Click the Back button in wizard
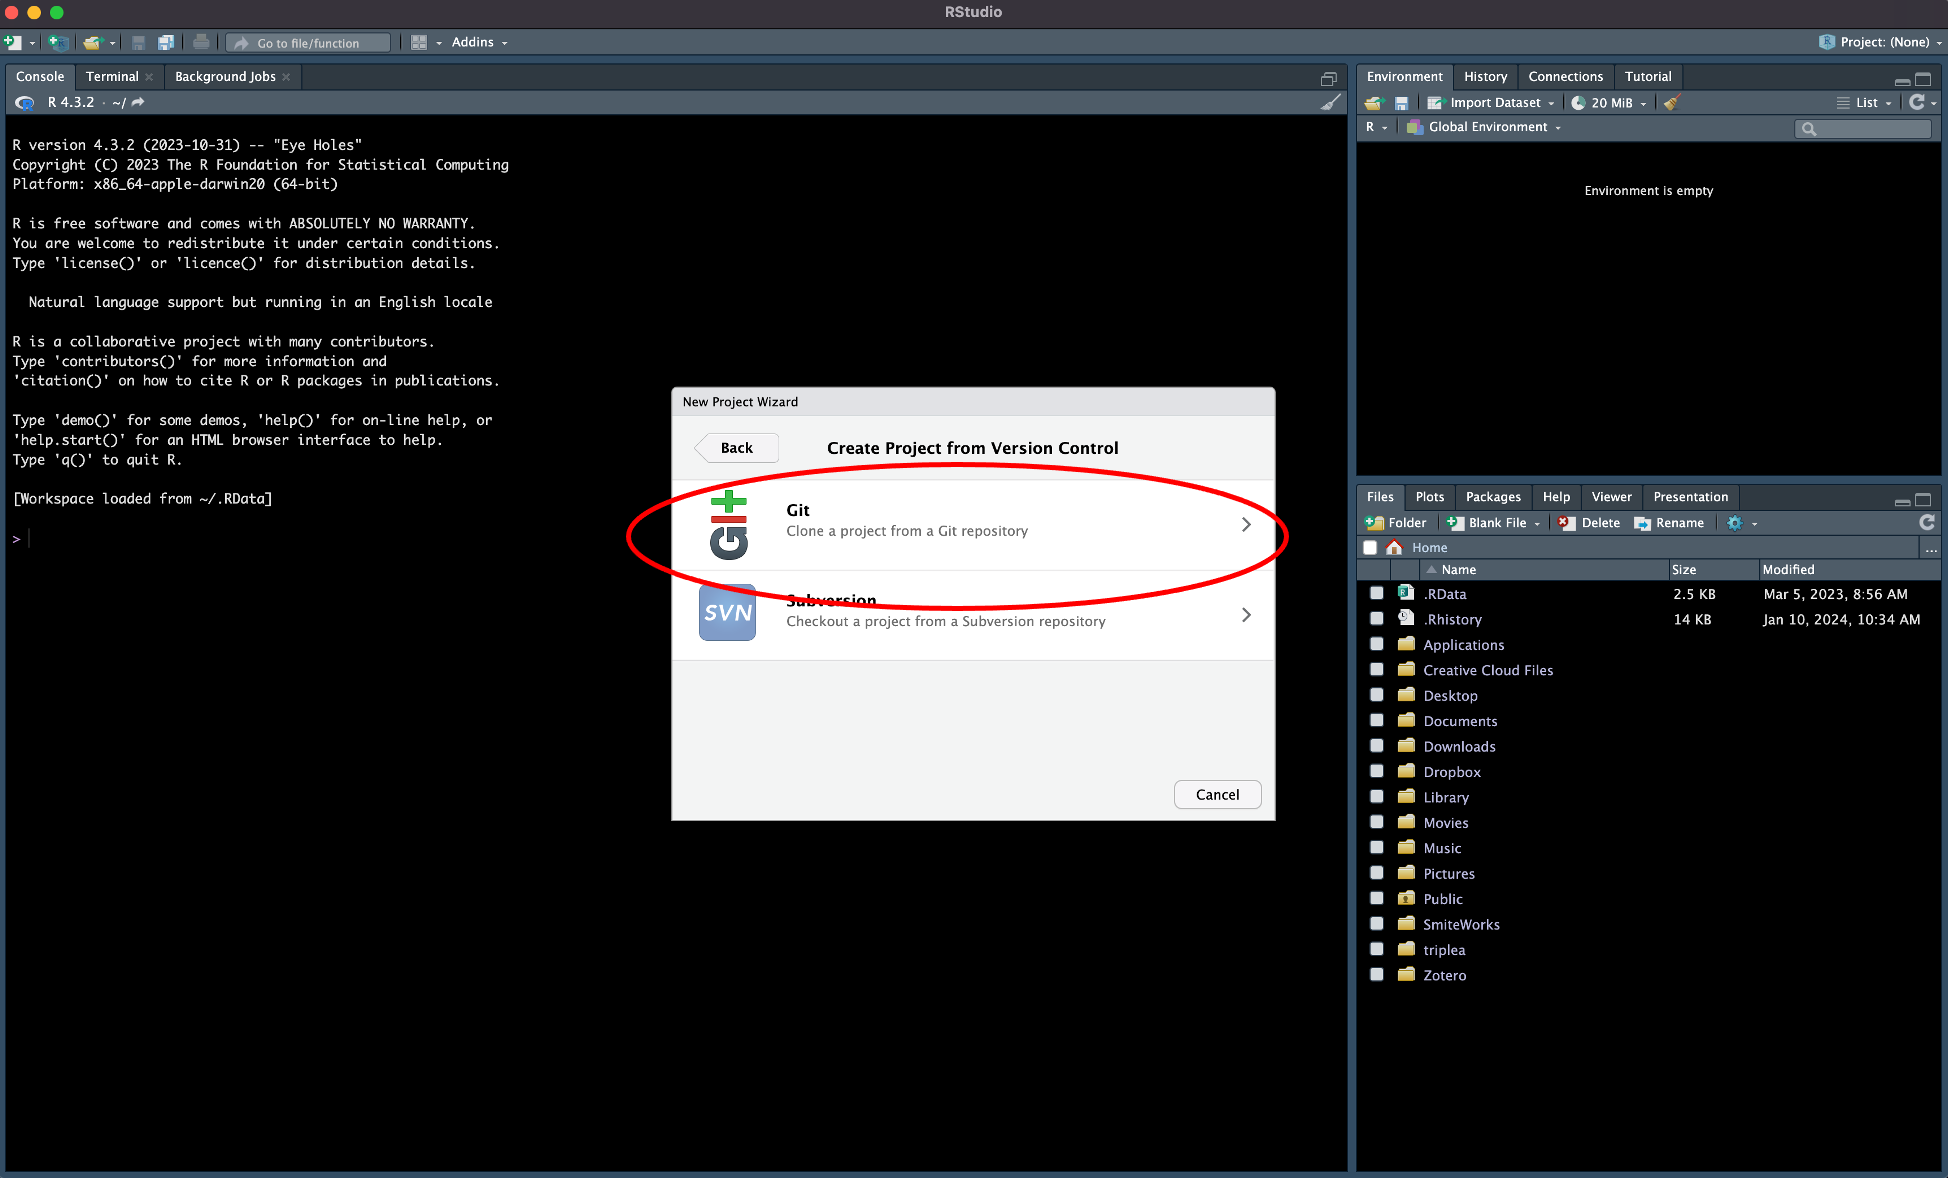 pyautogui.click(x=737, y=448)
